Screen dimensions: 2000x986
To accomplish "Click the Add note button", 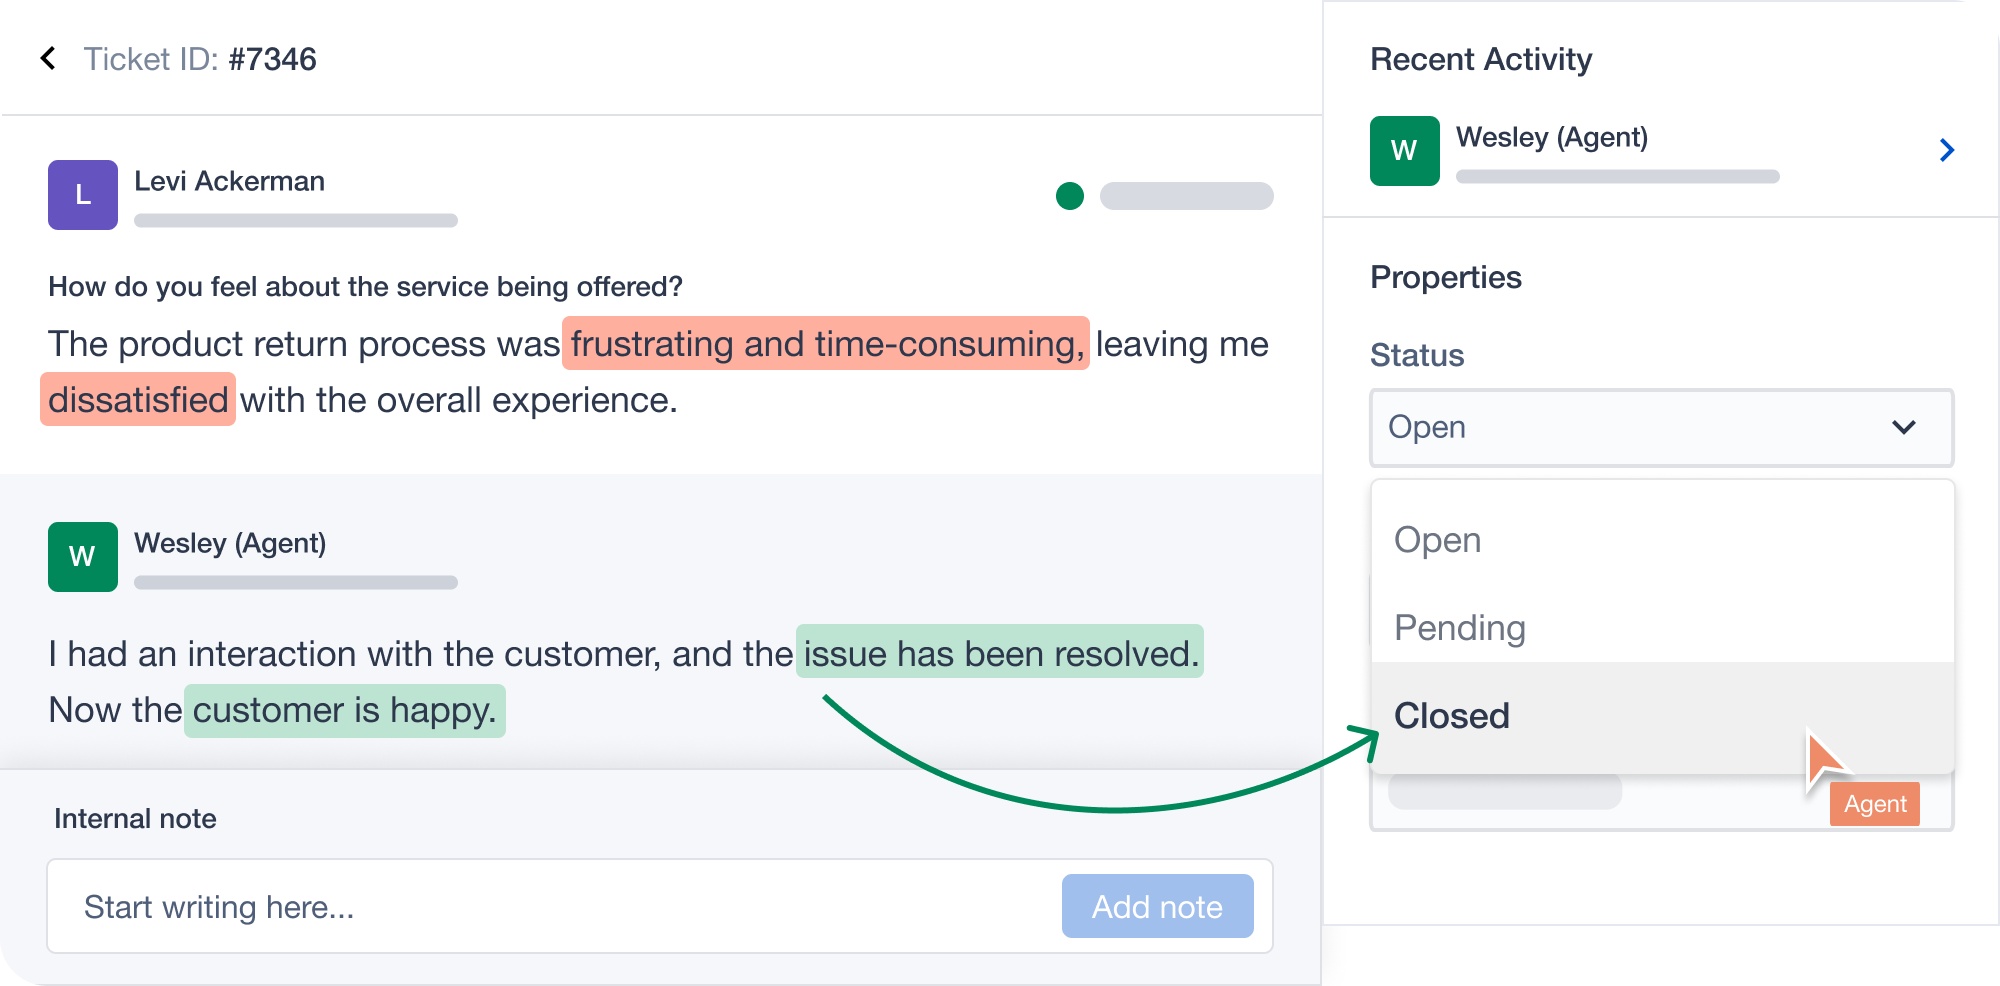I will coord(1157,906).
